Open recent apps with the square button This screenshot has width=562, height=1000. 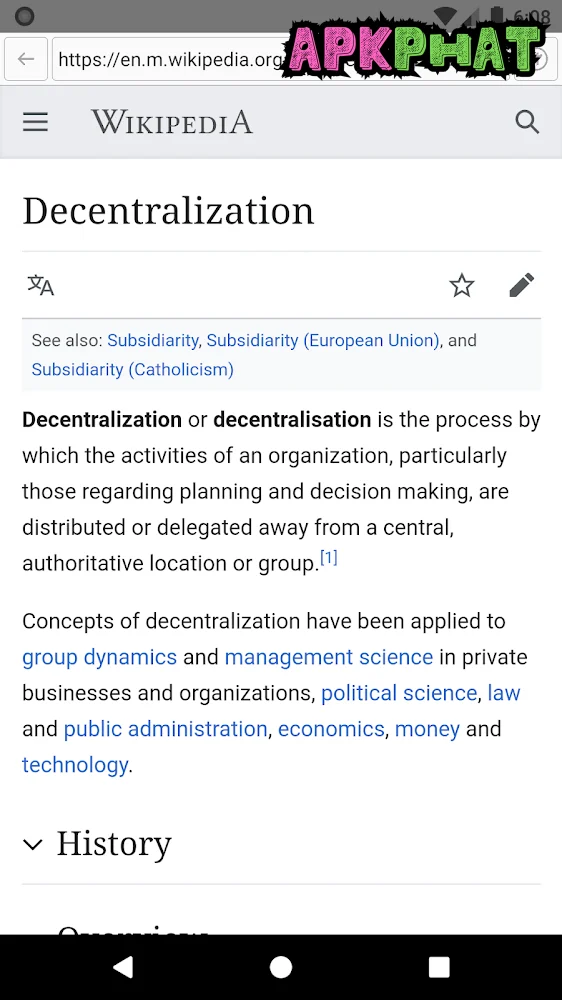[x=439, y=967]
